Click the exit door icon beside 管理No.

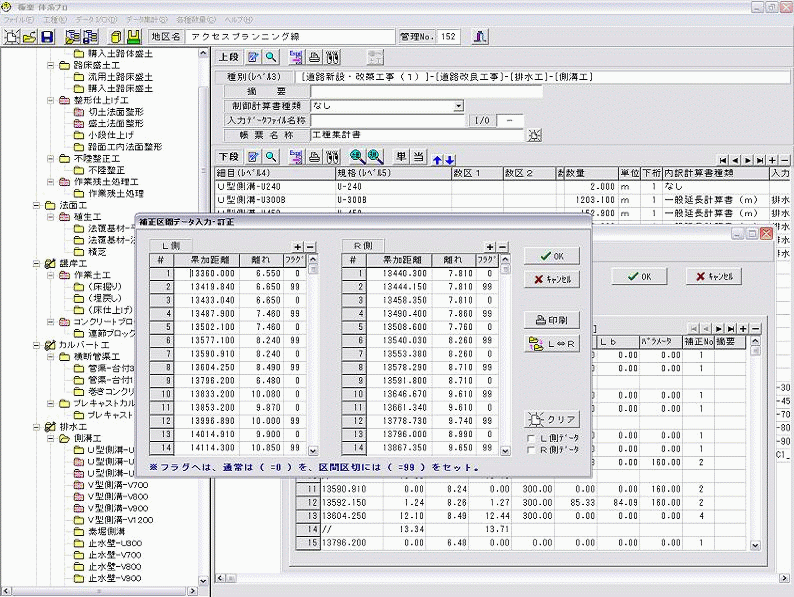[480, 37]
